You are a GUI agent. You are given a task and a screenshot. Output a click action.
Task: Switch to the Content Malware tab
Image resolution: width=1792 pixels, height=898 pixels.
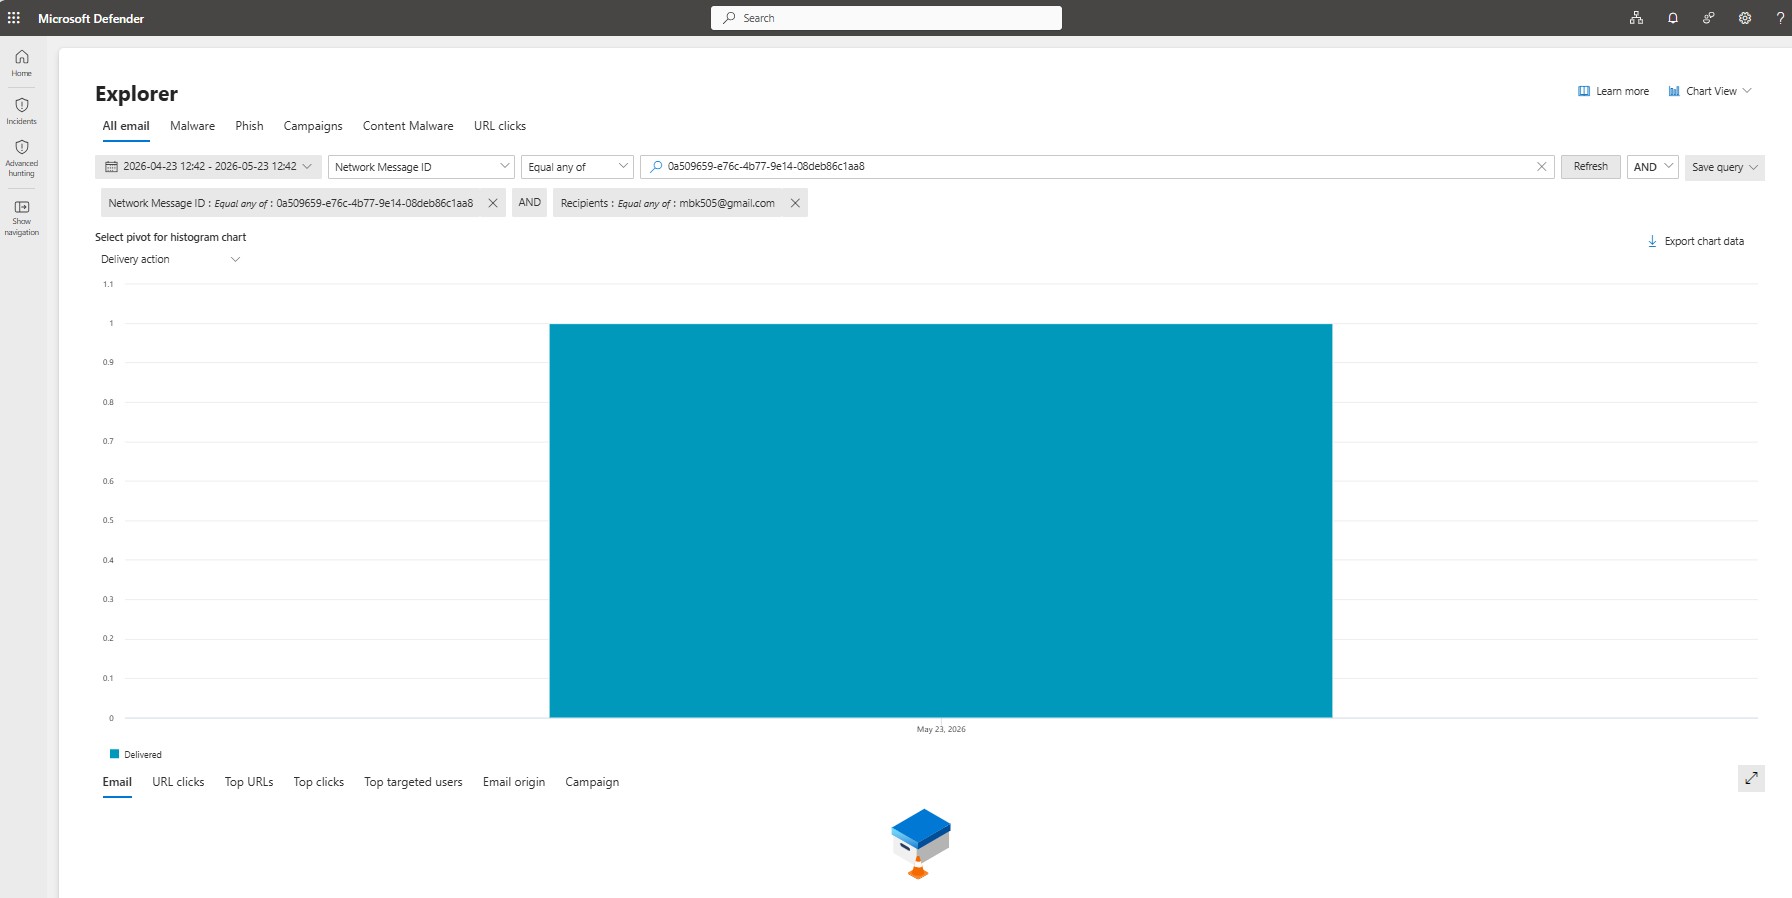click(x=408, y=126)
